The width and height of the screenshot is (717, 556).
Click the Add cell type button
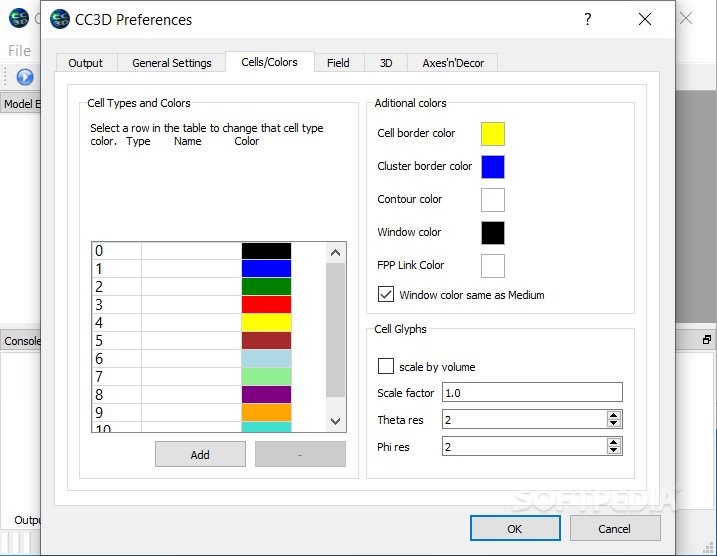(200, 454)
